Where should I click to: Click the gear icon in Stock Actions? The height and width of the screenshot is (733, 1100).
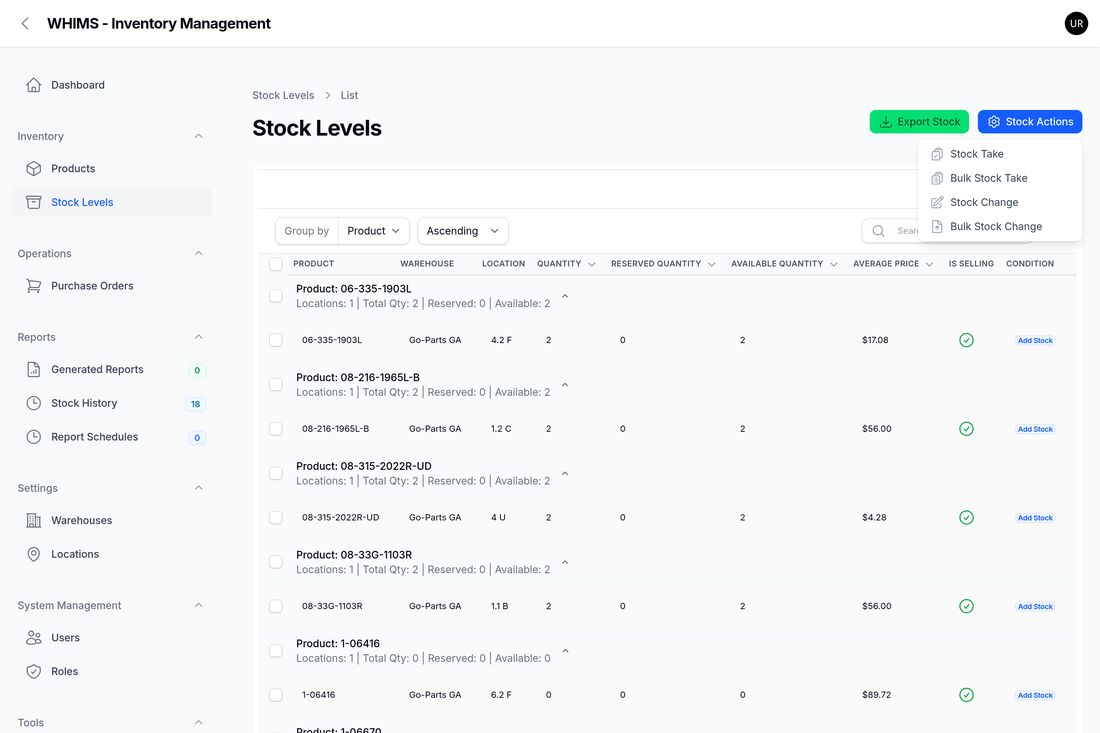993,121
